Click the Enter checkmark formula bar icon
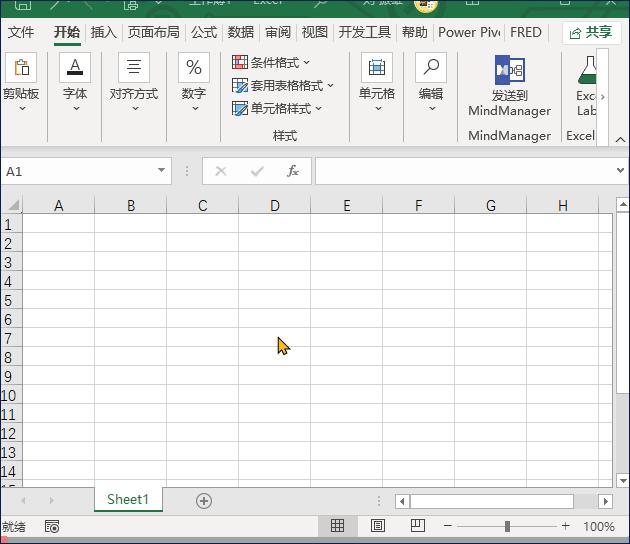This screenshot has height=544, width=630. (x=257, y=171)
